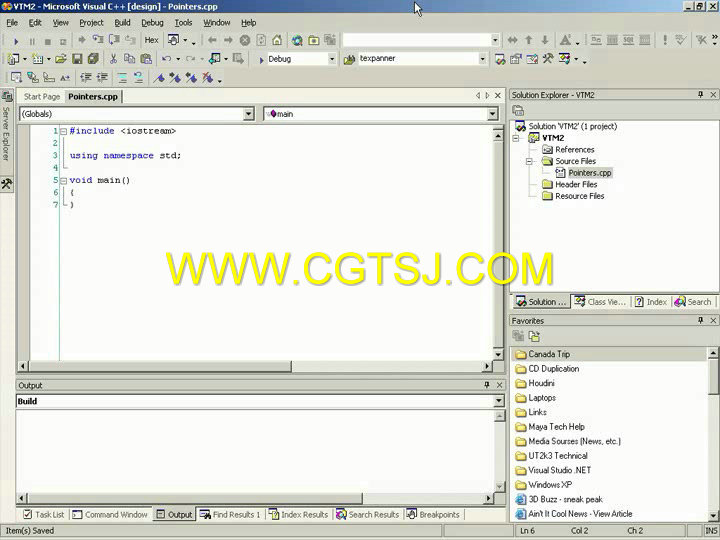Image resolution: width=720 pixels, height=540 pixels.
Task: Open the Project menu
Action: [x=91, y=22]
